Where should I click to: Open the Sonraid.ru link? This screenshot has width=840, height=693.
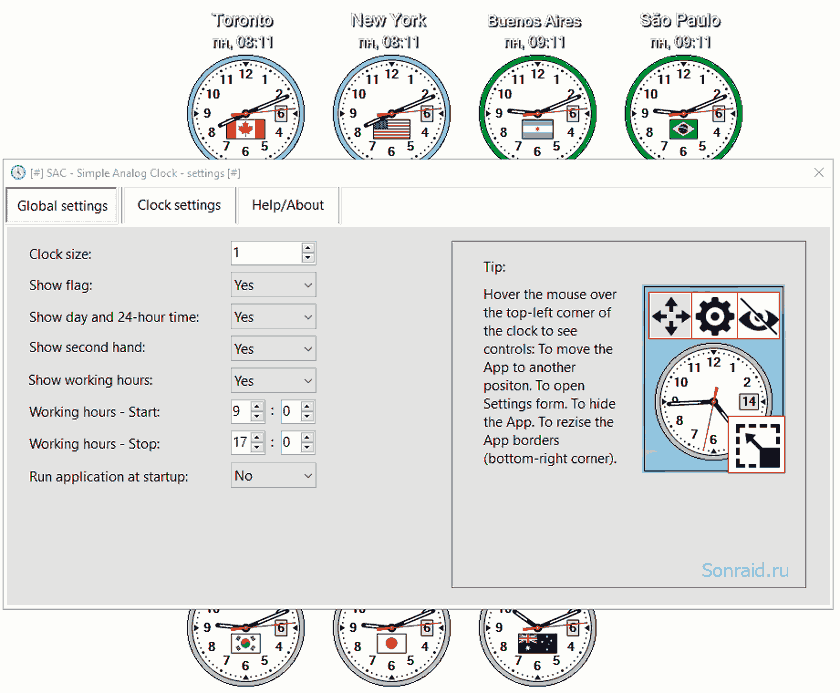[745, 570]
